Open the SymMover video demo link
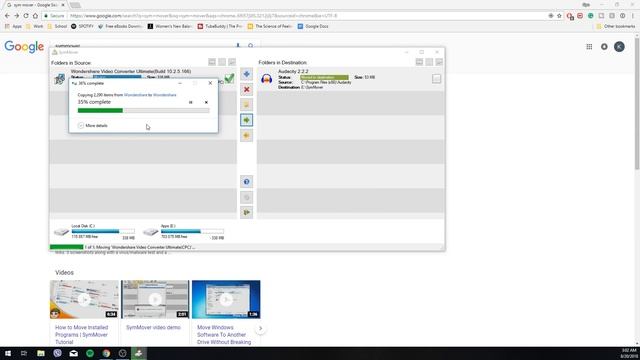The height and width of the screenshot is (360, 640). (153, 327)
